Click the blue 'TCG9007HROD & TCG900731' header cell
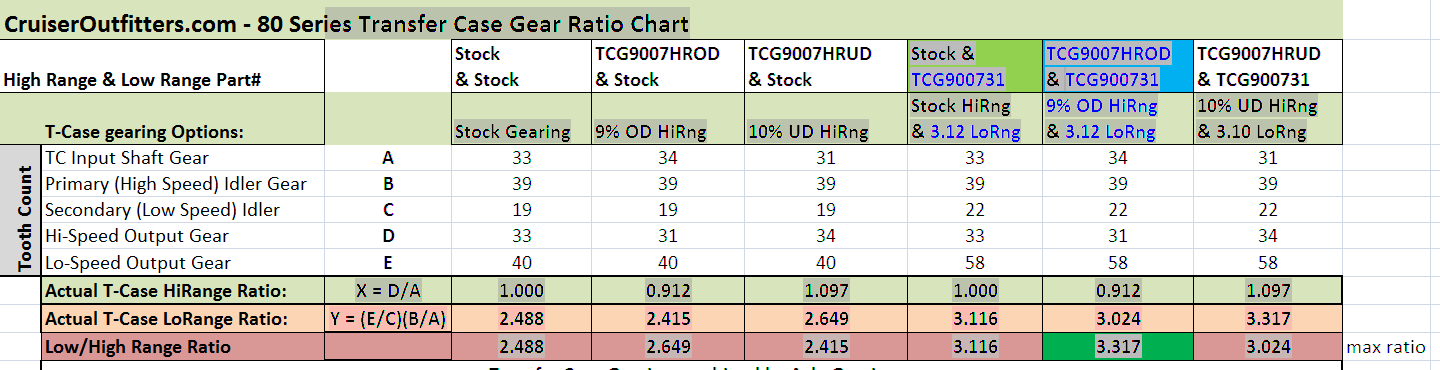 (1118, 66)
